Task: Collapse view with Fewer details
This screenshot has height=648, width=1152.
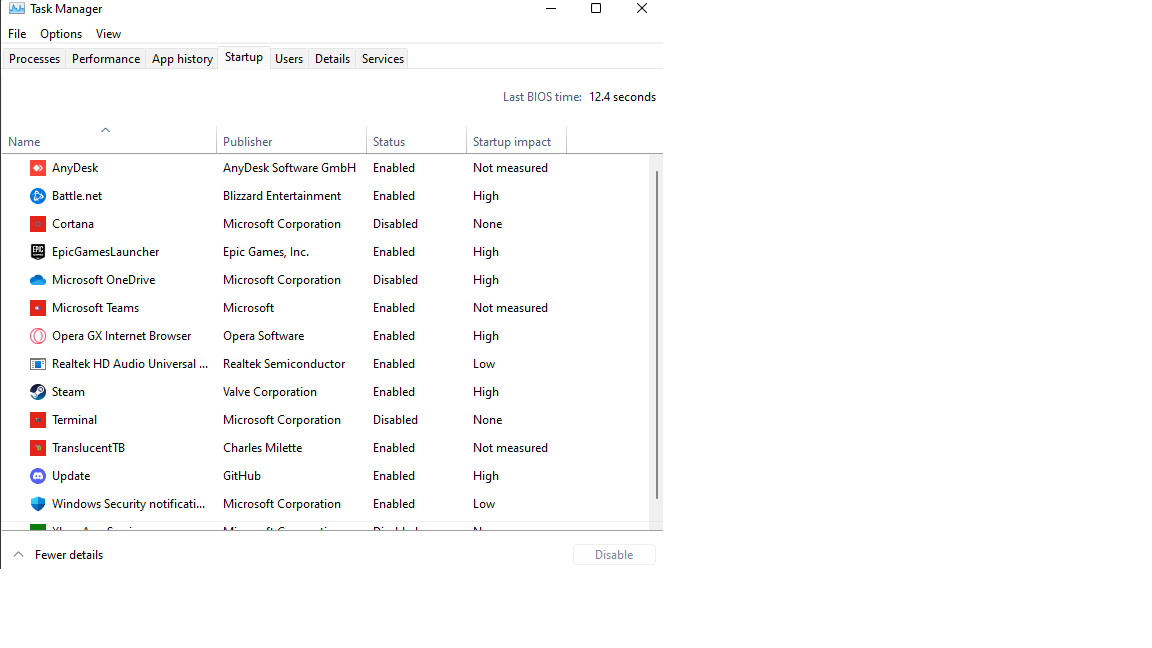Action: pos(59,555)
